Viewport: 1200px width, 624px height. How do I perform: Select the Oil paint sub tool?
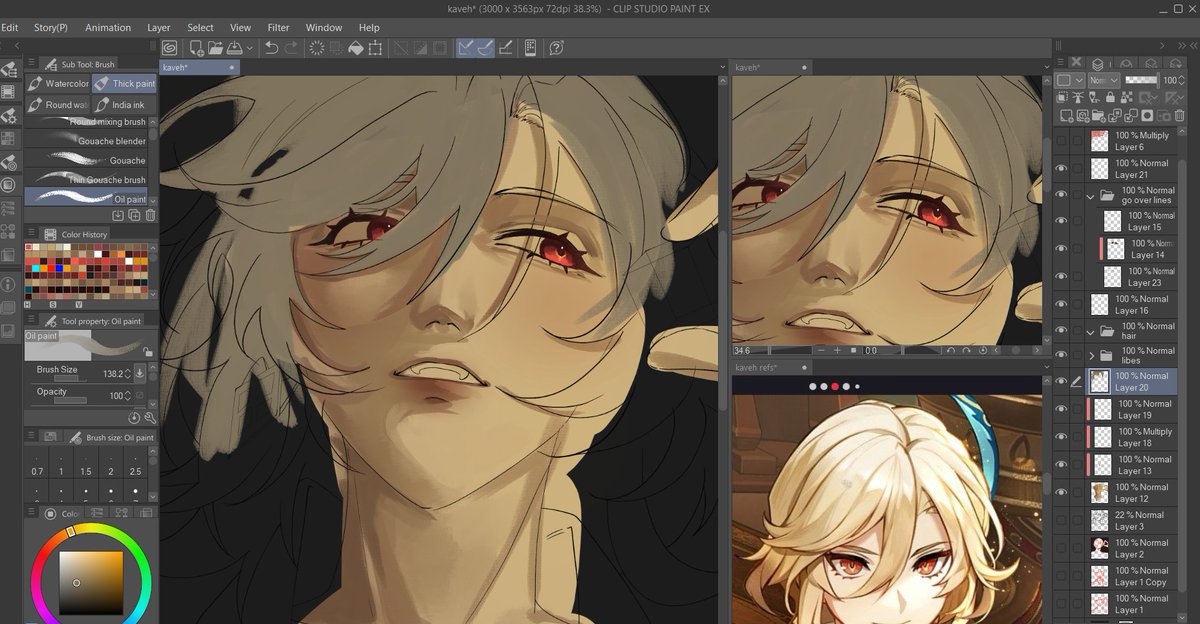coord(85,198)
